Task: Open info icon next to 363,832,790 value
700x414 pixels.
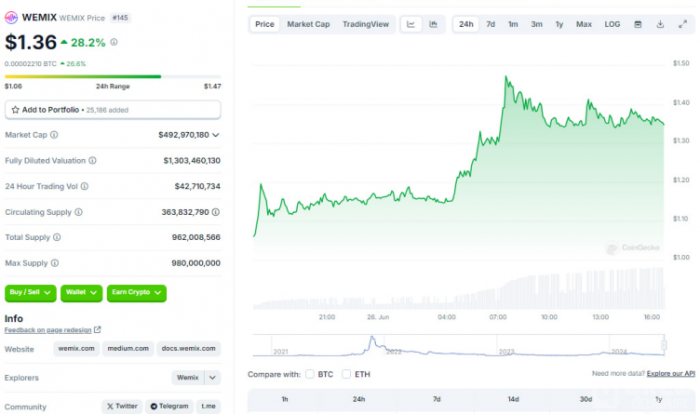Action: [x=216, y=212]
